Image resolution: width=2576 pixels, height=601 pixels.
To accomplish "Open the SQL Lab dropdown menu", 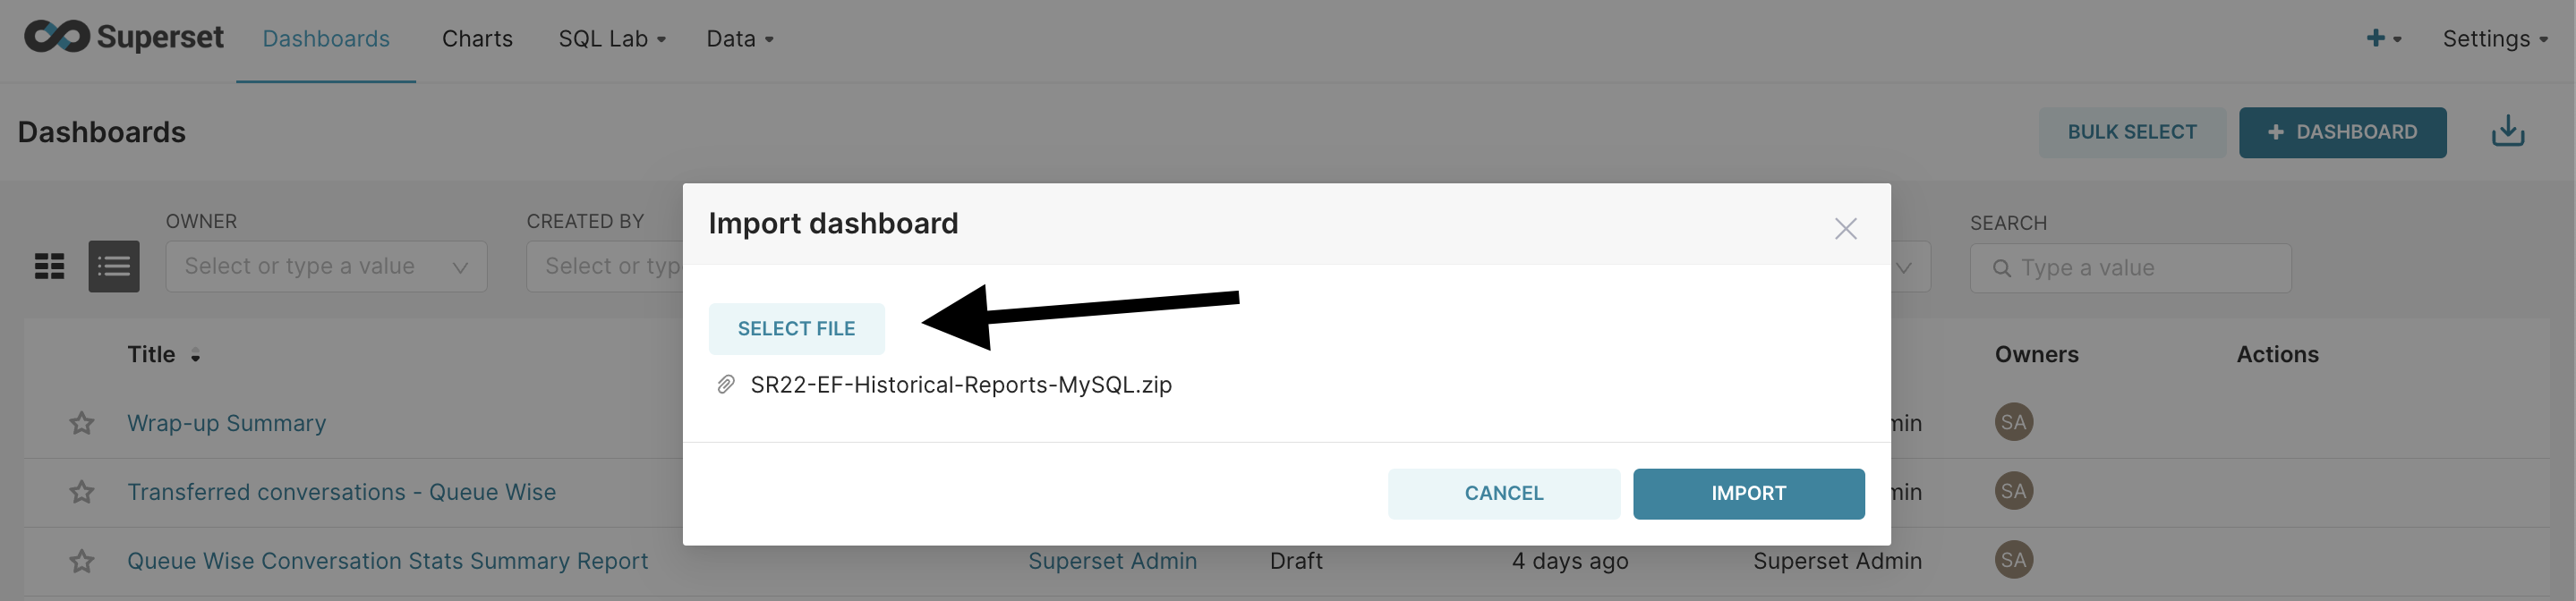I will click(x=612, y=39).
